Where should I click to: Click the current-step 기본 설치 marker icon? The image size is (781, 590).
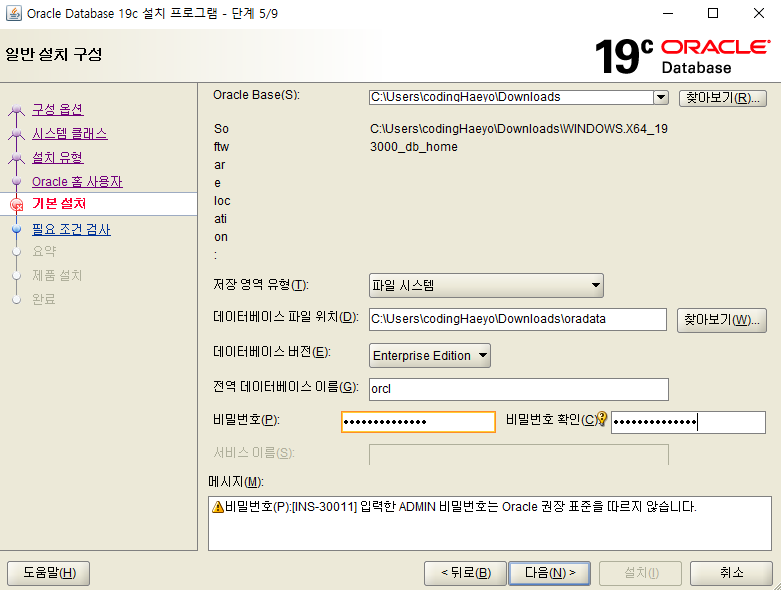click(x=16, y=204)
